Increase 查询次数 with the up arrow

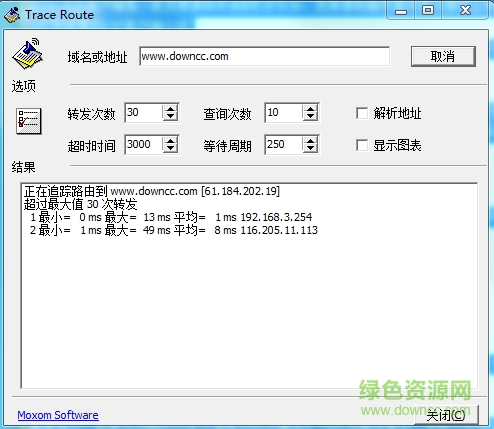tap(310, 109)
